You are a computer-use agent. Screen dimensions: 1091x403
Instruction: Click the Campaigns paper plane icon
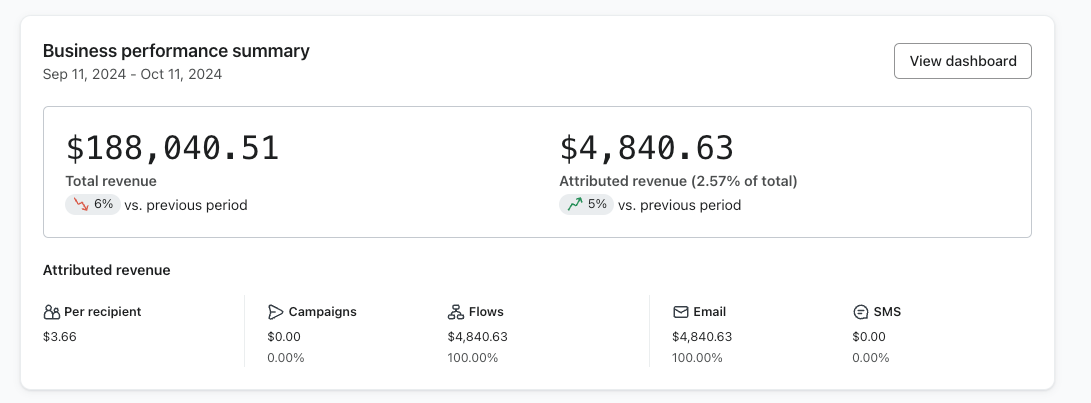276,312
